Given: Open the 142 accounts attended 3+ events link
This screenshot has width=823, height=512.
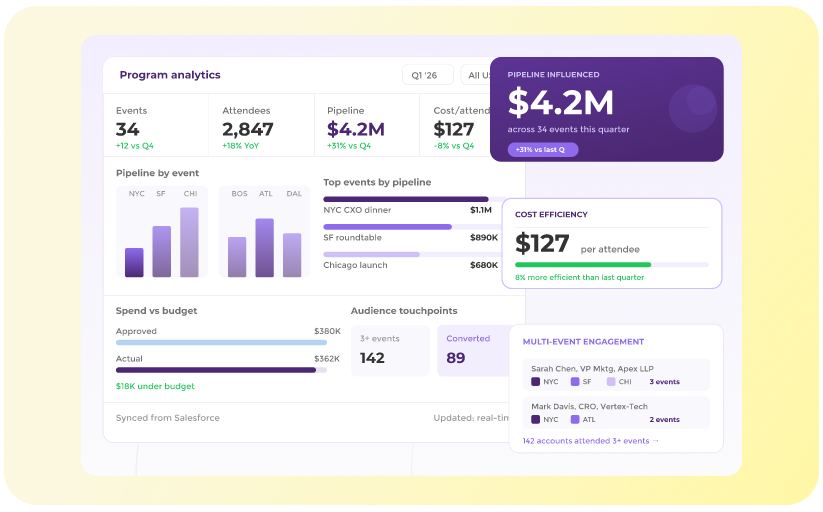Looking at the screenshot, I should pyautogui.click(x=590, y=441).
